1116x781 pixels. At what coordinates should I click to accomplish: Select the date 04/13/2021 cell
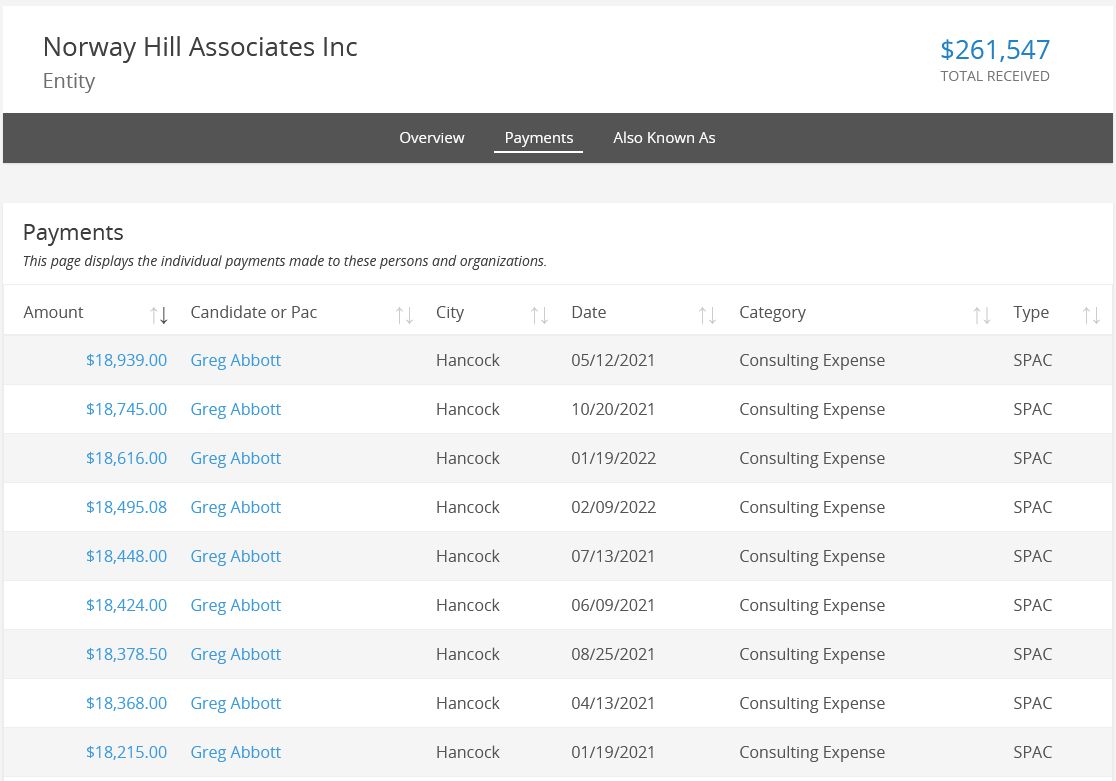[x=613, y=703]
